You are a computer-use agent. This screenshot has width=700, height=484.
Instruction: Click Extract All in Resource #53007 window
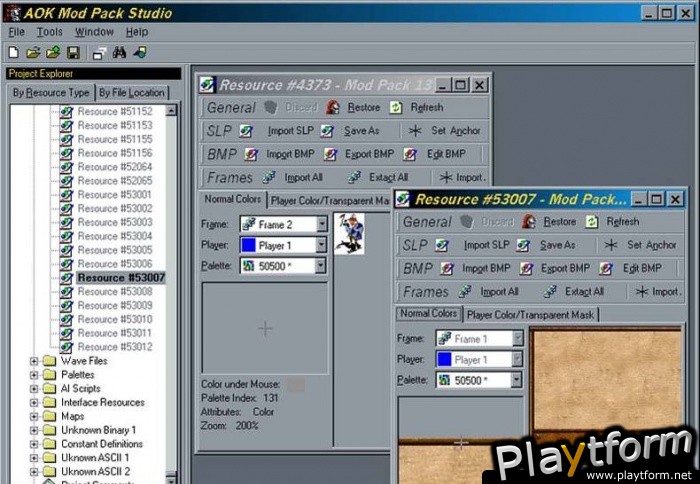tap(574, 292)
